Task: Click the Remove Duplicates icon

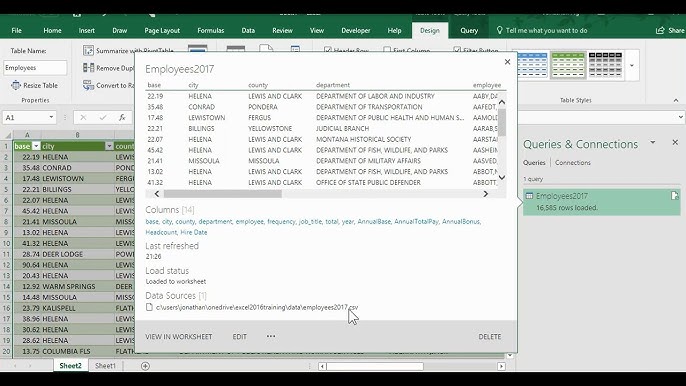Action: click(88, 68)
